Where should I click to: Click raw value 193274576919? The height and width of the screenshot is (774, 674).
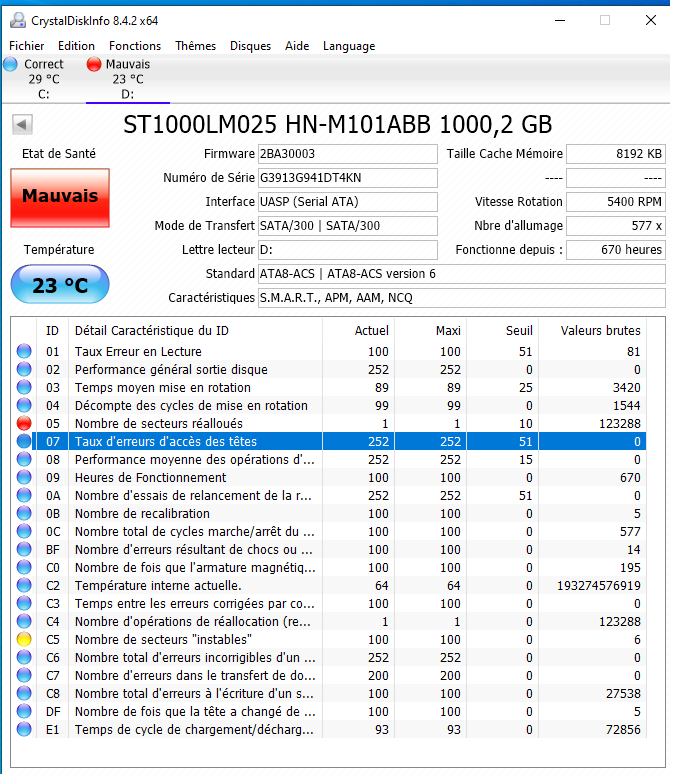tap(598, 585)
